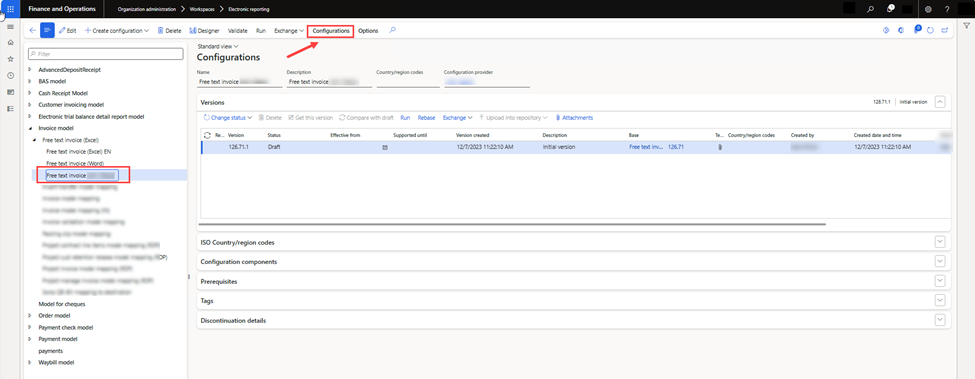Image resolution: width=975 pixels, height=379 pixels.
Task: Open Favorites star icon in sidebar
Action: pos(10,59)
